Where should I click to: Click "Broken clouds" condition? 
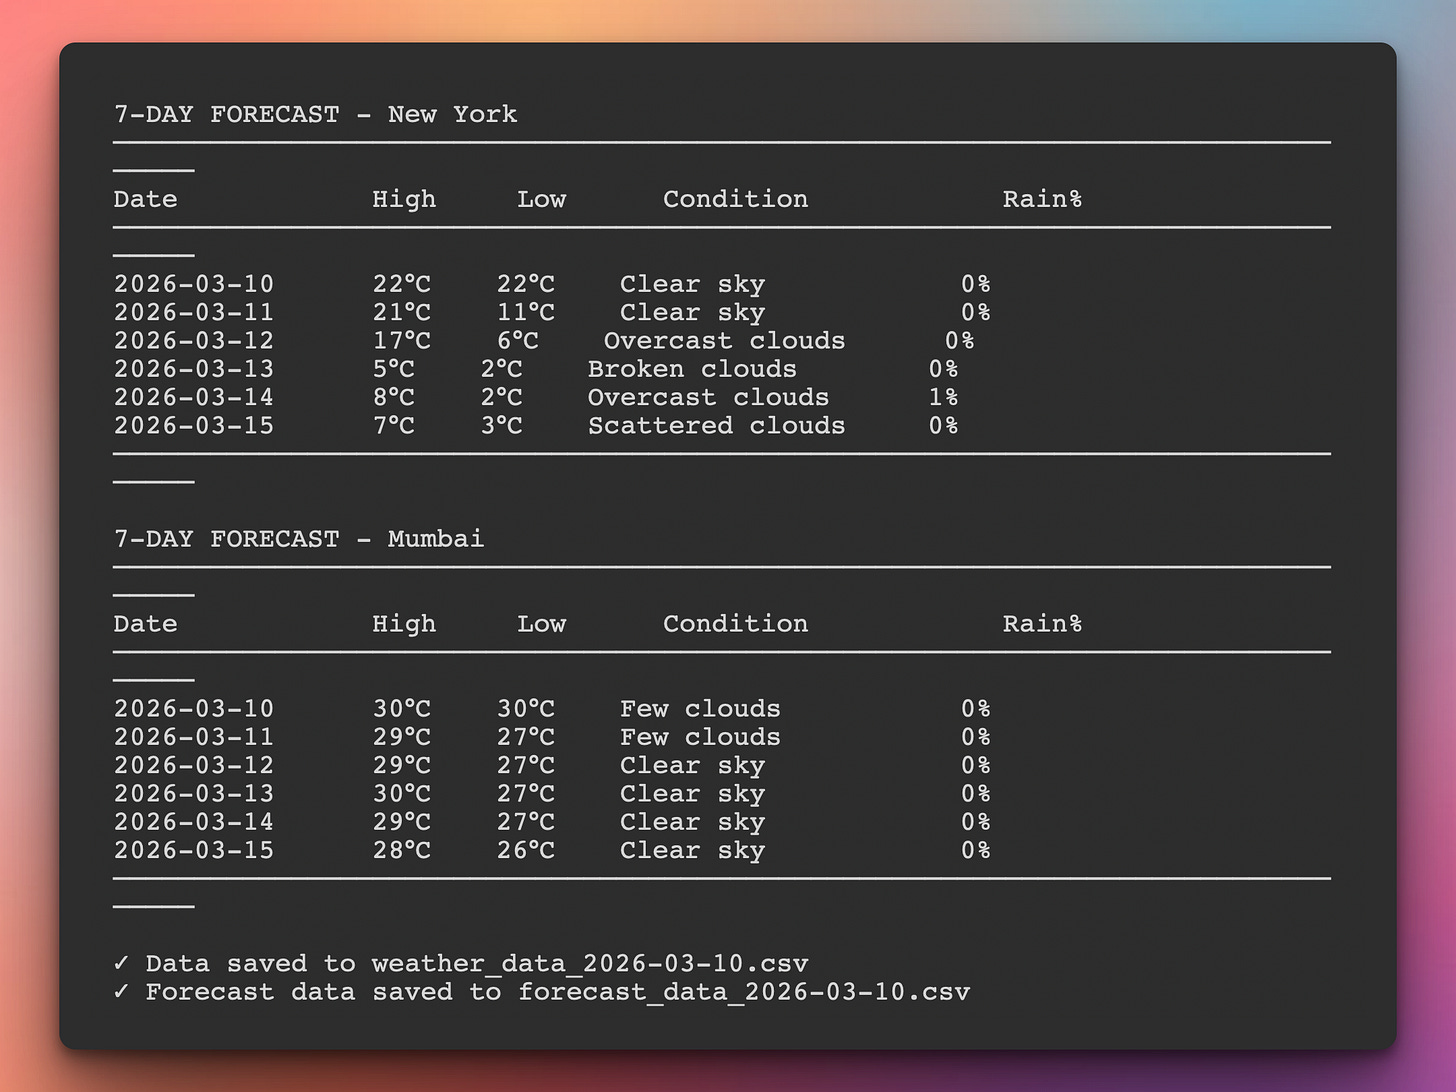click(692, 369)
